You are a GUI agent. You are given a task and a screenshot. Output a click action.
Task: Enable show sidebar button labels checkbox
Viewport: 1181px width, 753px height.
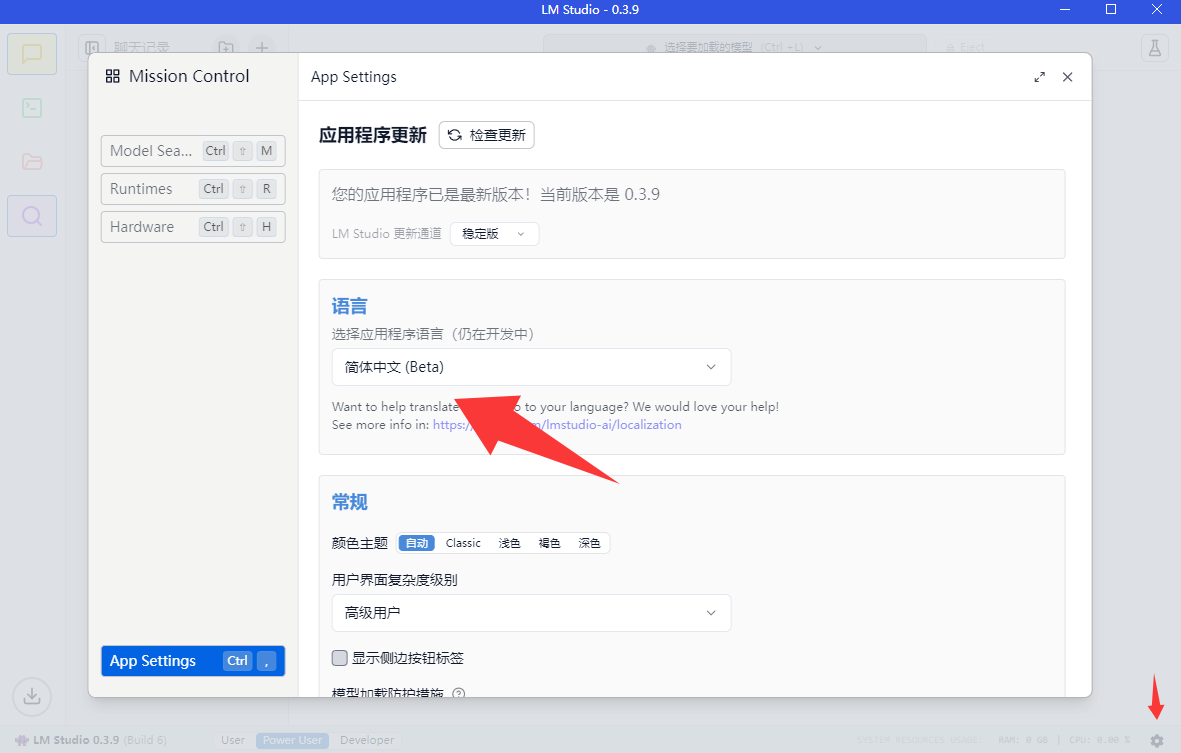tap(340, 657)
